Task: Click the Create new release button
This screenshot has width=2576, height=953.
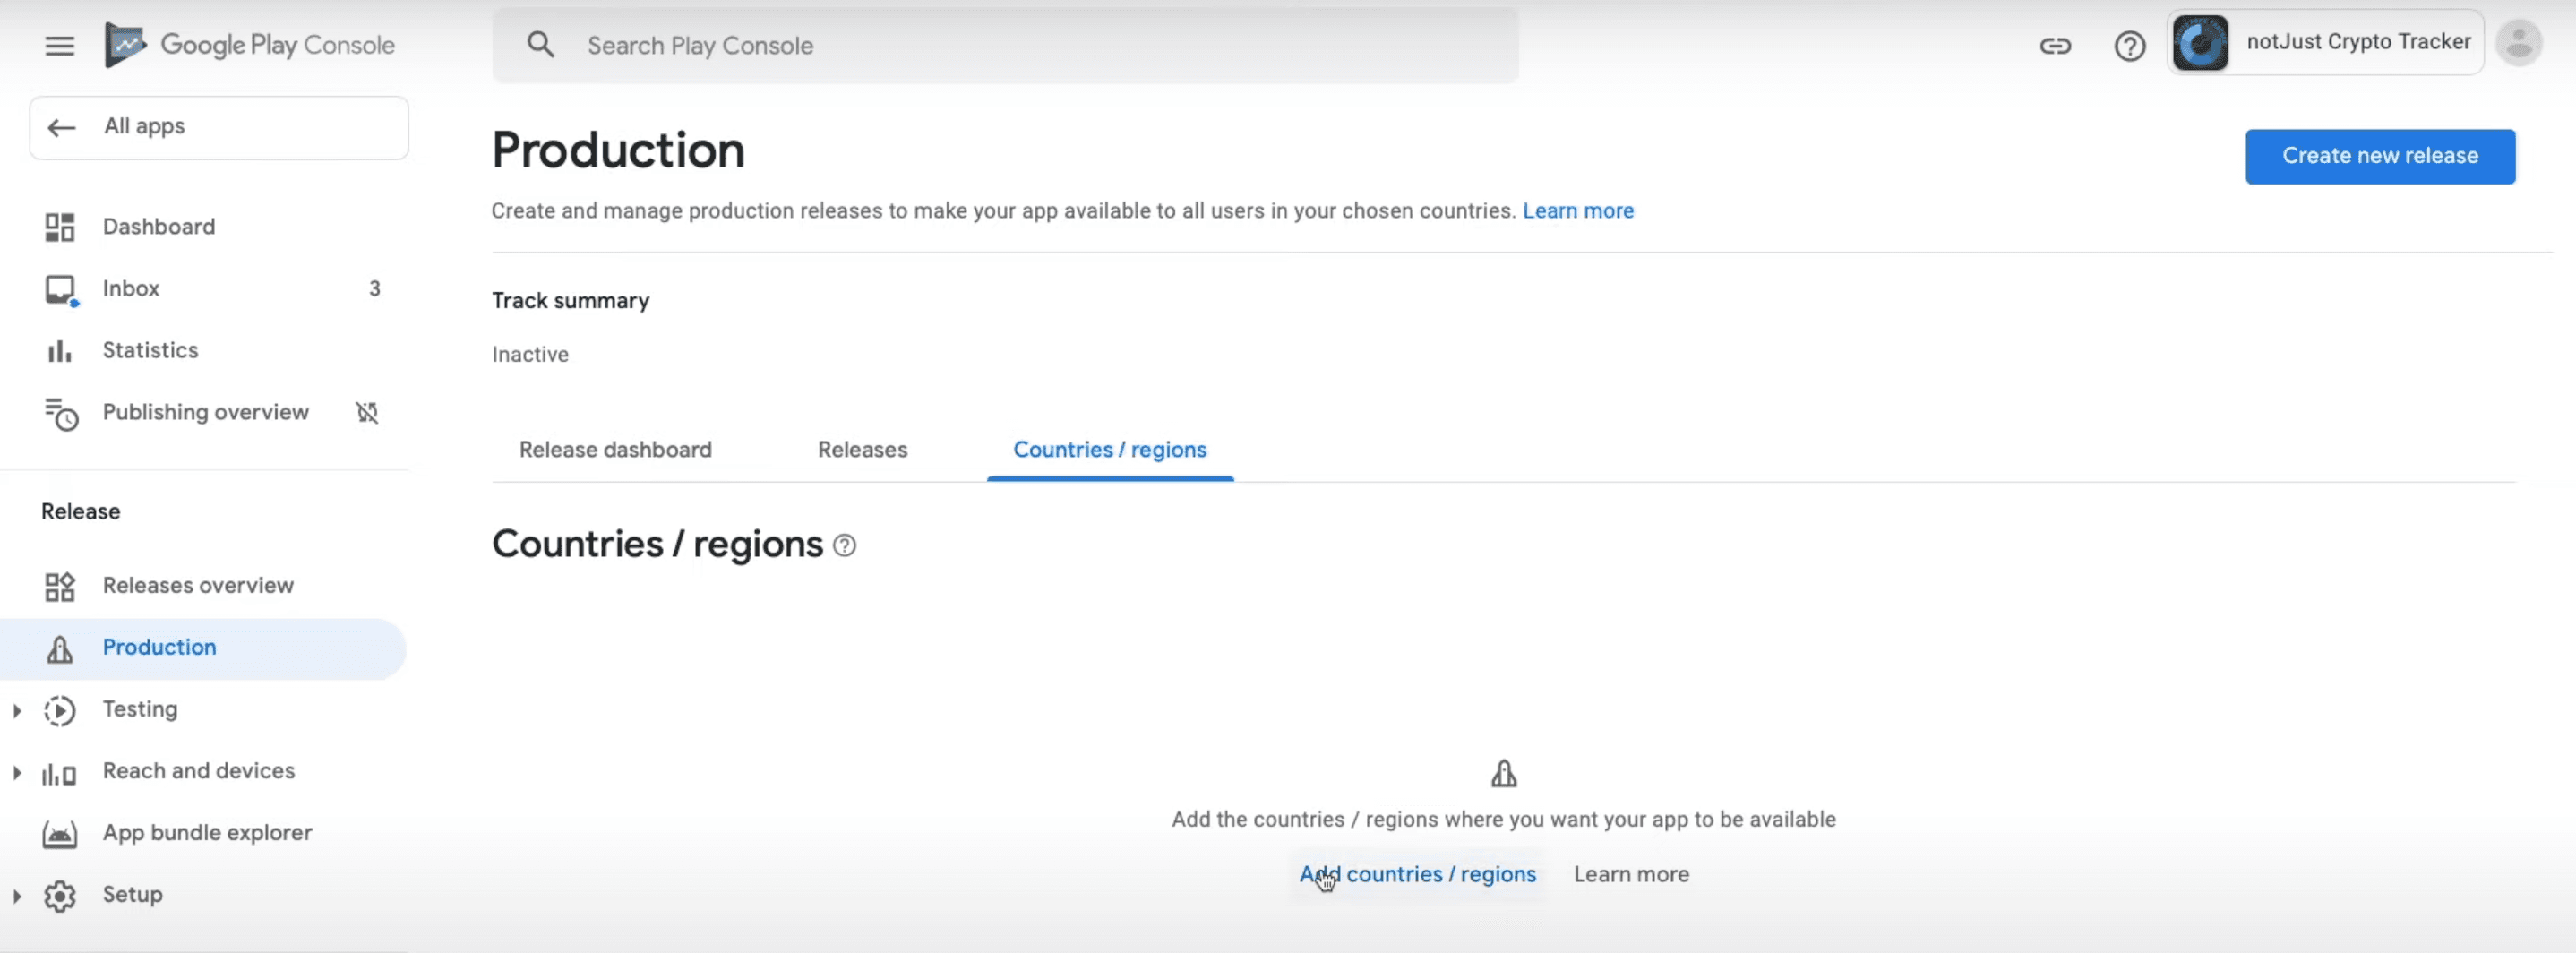Action: (2380, 156)
